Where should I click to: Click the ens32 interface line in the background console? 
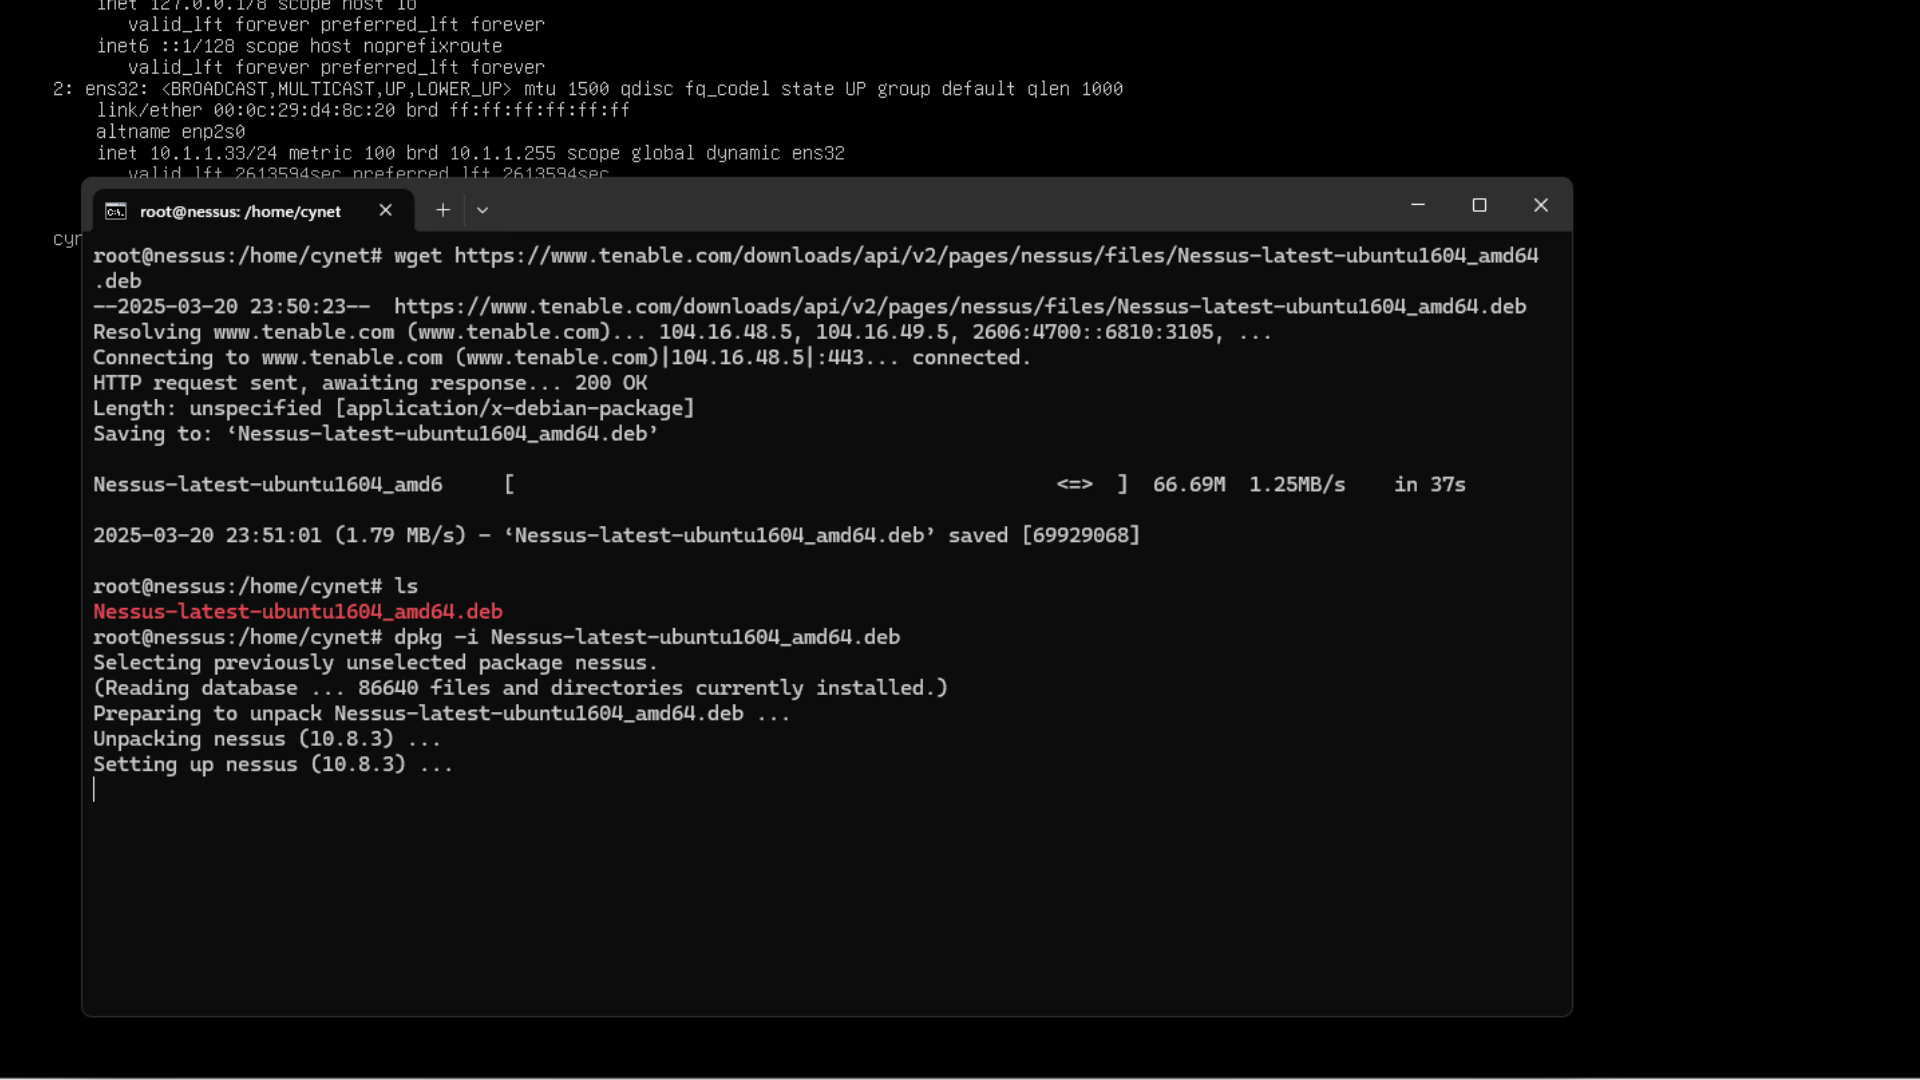click(586, 89)
